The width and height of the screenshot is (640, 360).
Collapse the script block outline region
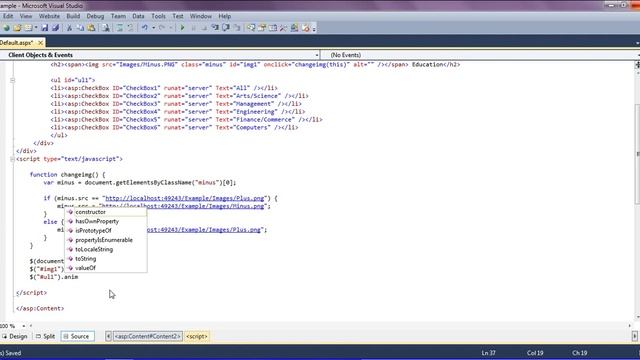13,159
